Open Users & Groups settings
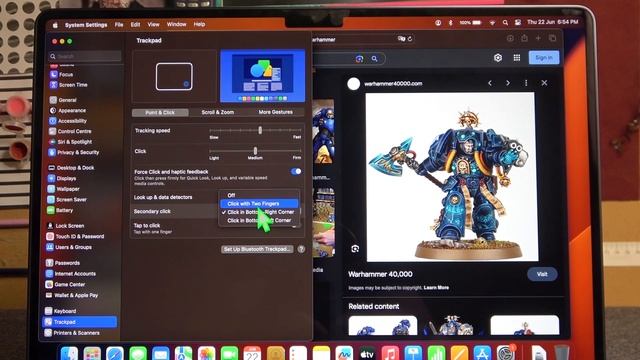Viewport: 640px width, 360px height. [x=69, y=247]
